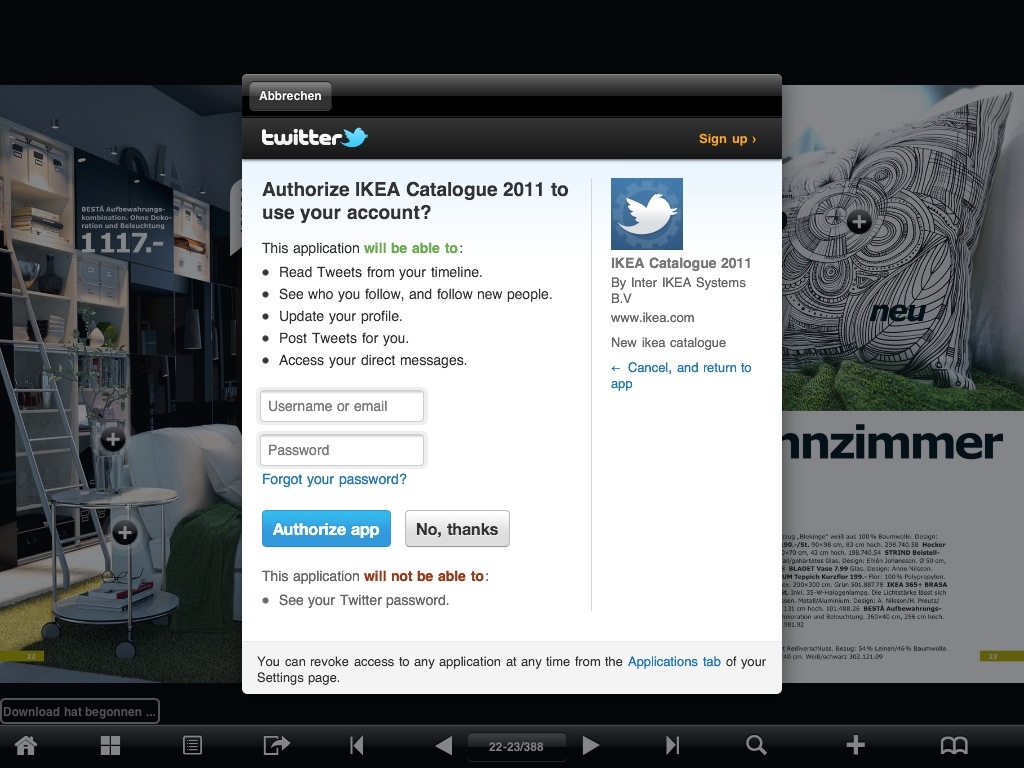Go to next page with right arrow
This screenshot has height=768, width=1024.
click(590, 745)
